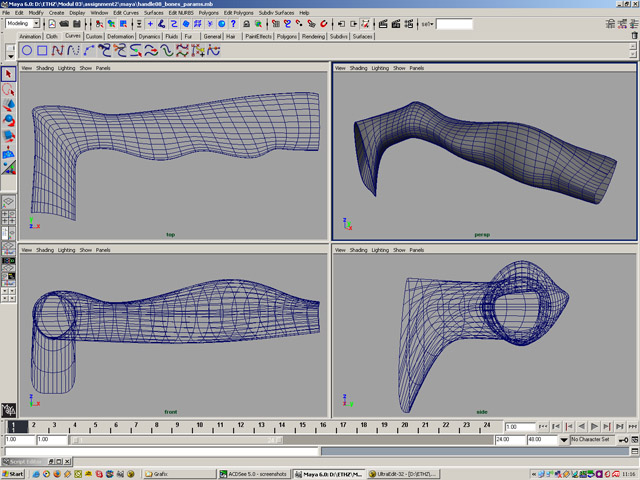
Task: Open Panels menu in persp viewport
Action: point(417,68)
